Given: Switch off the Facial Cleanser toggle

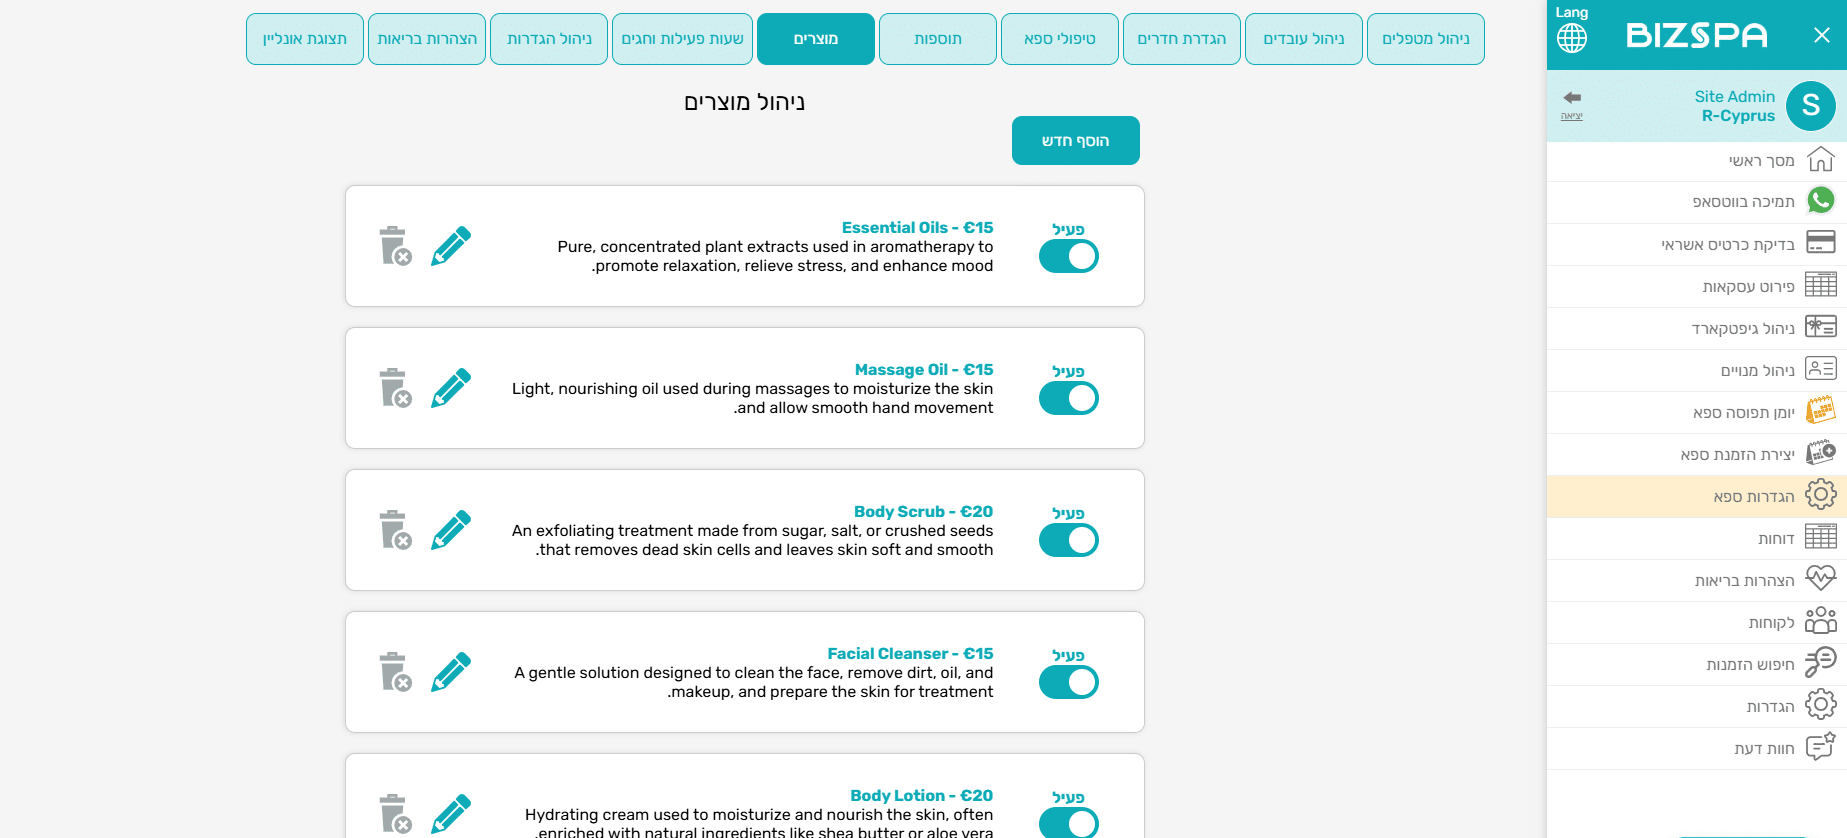Looking at the screenshot, I should [x=1068, y=683].
